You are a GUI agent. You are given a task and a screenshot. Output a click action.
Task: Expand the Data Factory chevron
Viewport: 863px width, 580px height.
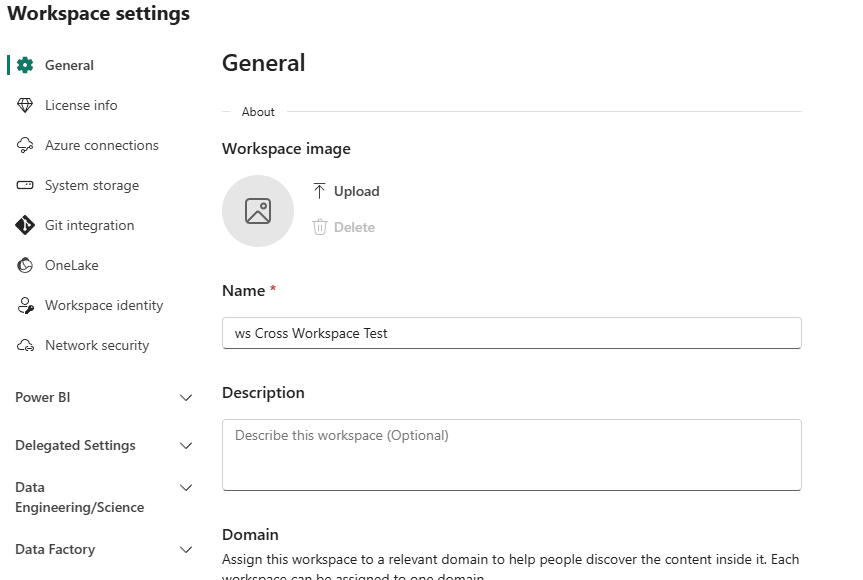[186, 550]
